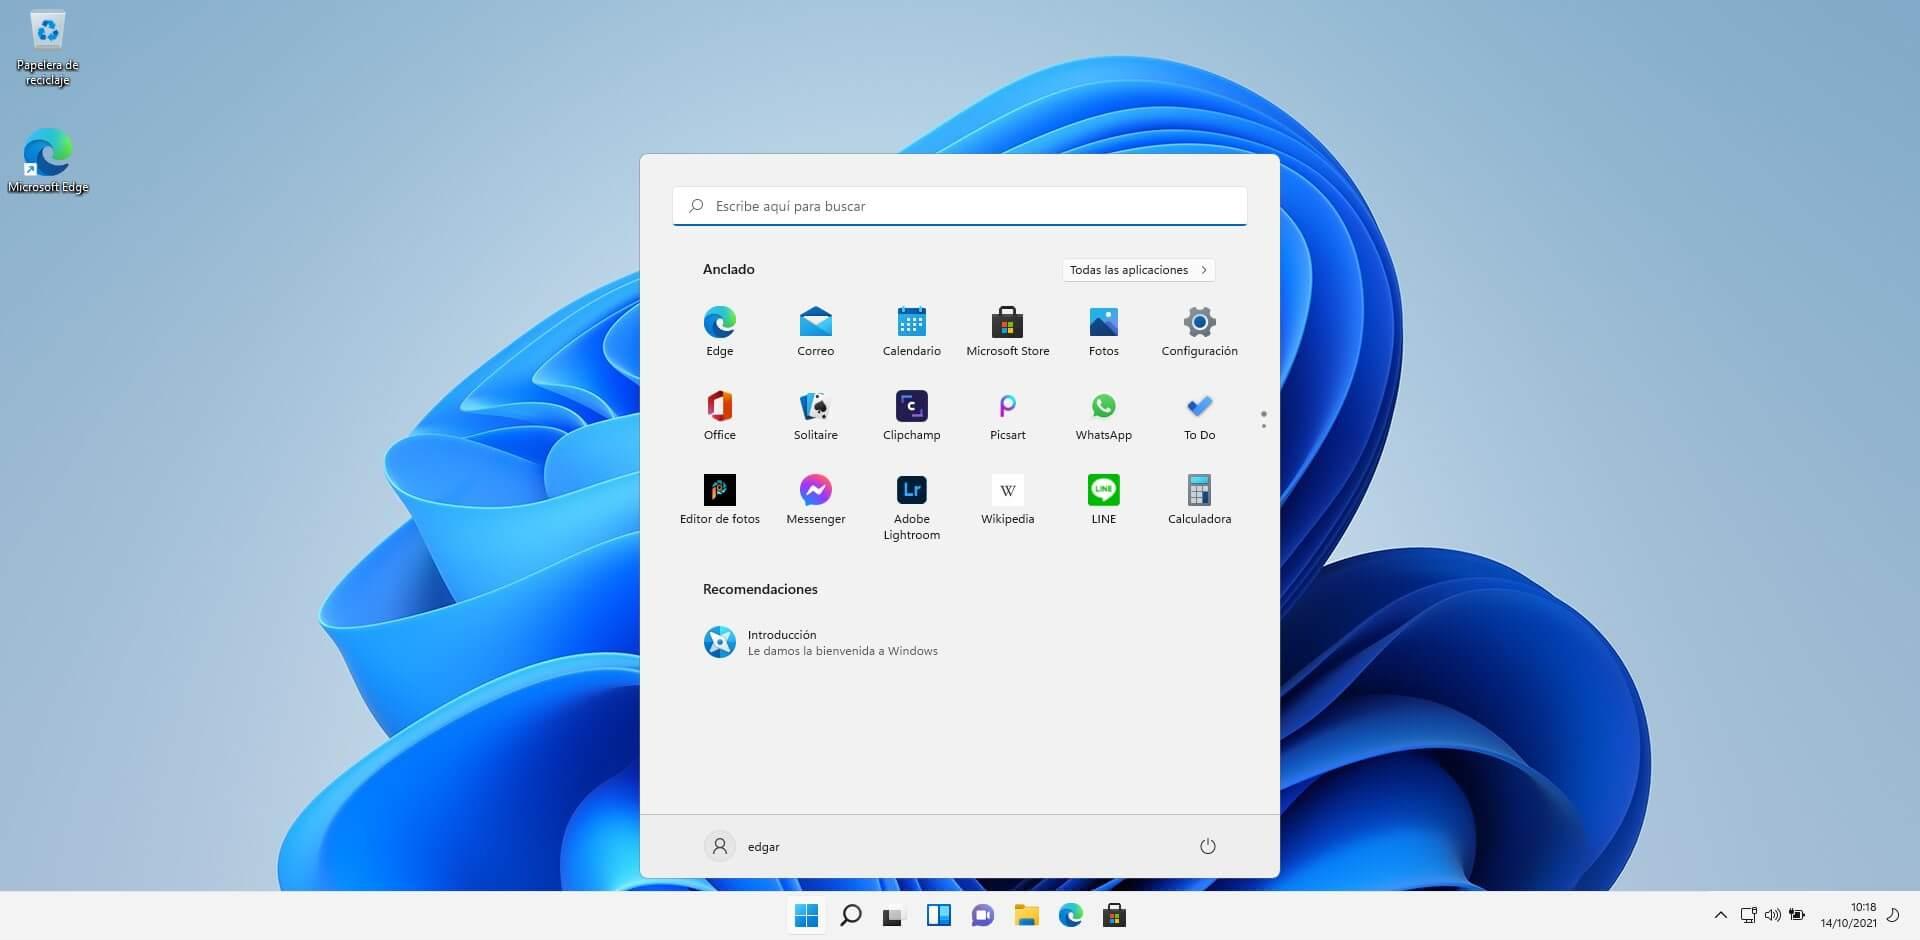Open the clock showing 10:18
The image size is (1920, 940).
tap(1848, 915)
